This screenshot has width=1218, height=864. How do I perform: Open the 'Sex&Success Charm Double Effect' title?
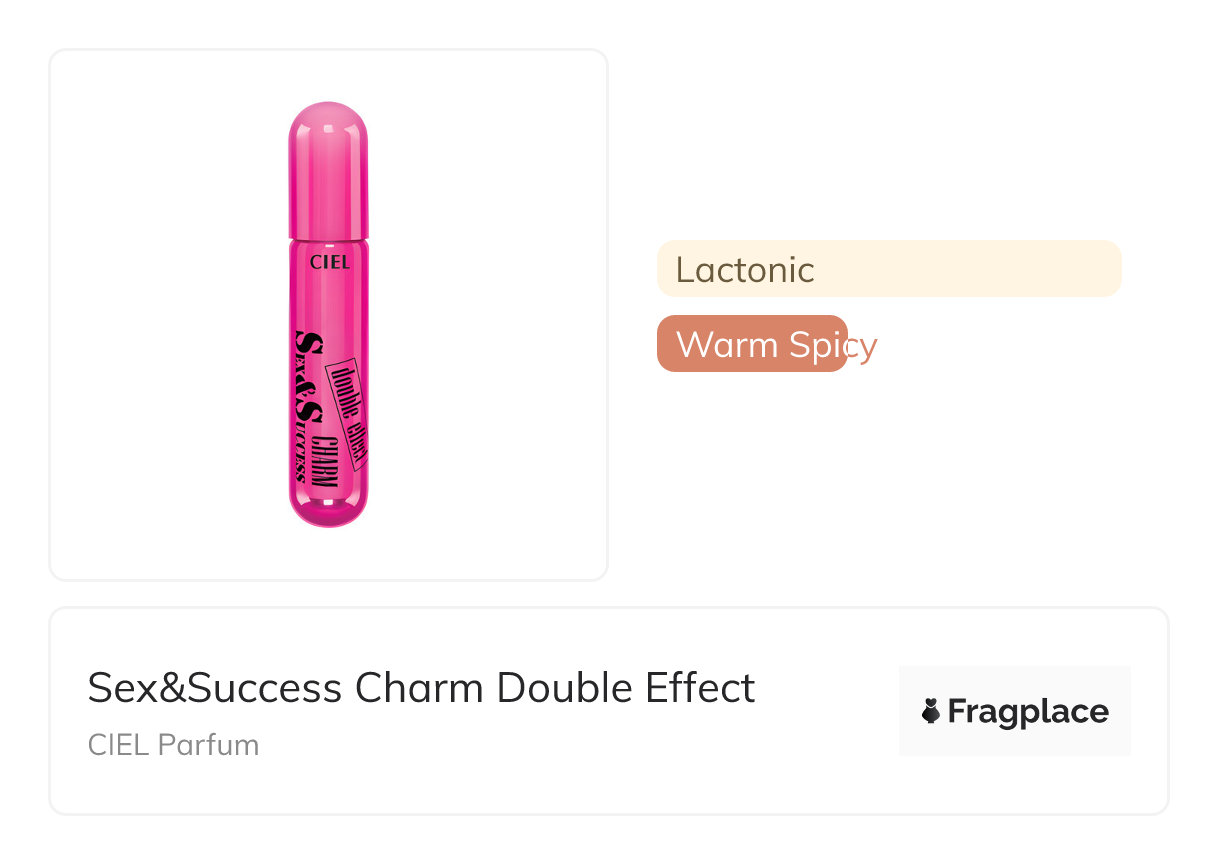click(x=421, y=688)
